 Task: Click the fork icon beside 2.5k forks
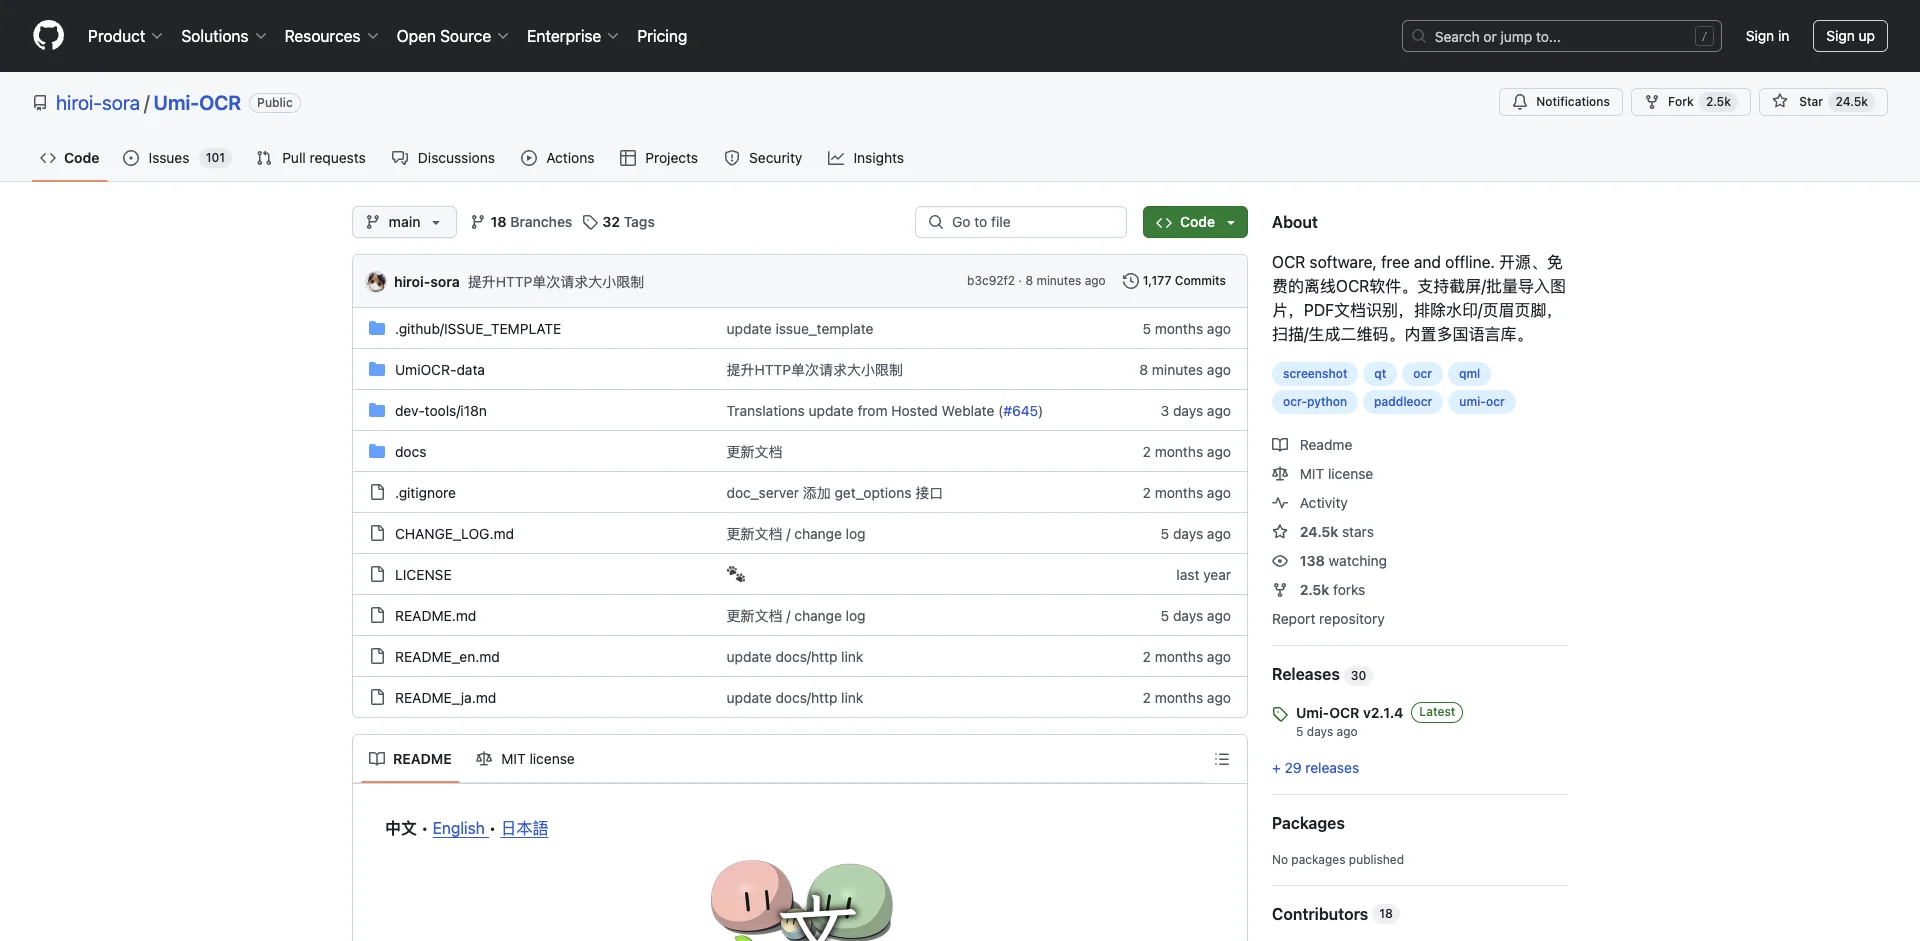[x=1280, y=590]
